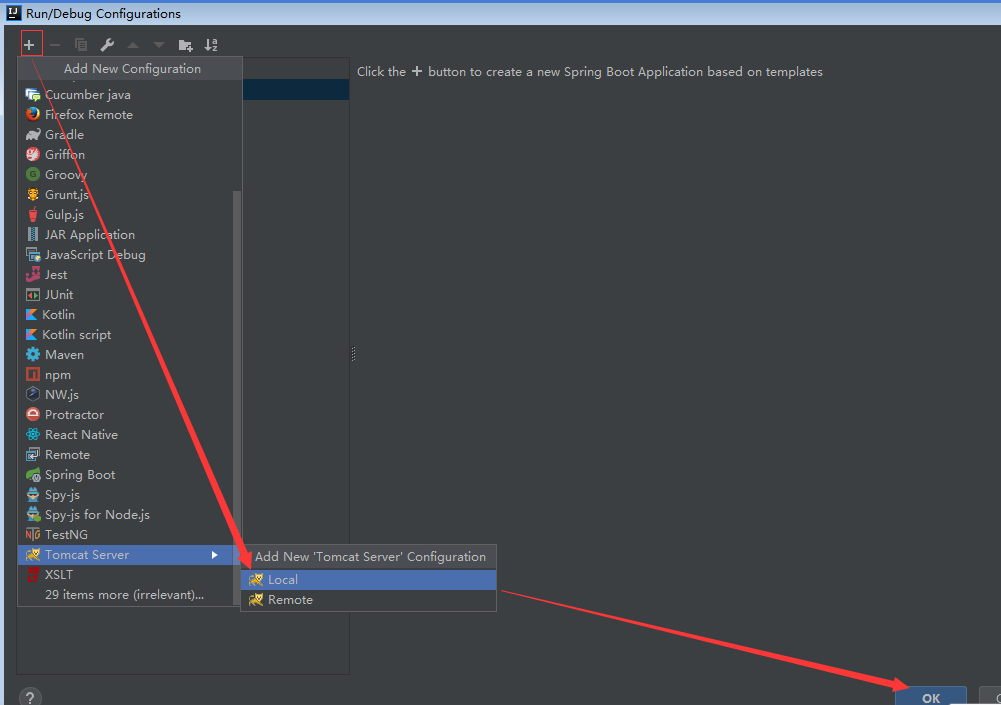Sort configurations alphabetically icon

pos(211,45)
